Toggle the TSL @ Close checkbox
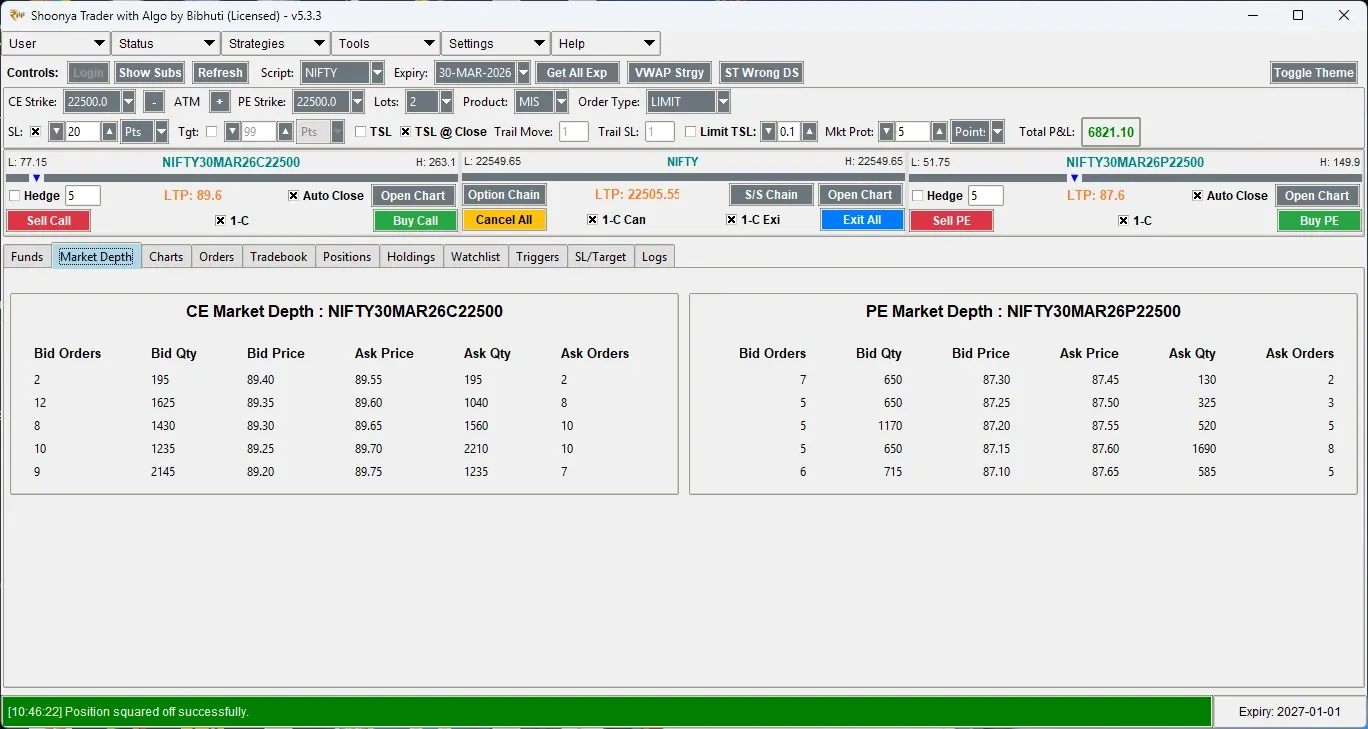Screen dimensions: 1368x729 click(x=406, y=132)
